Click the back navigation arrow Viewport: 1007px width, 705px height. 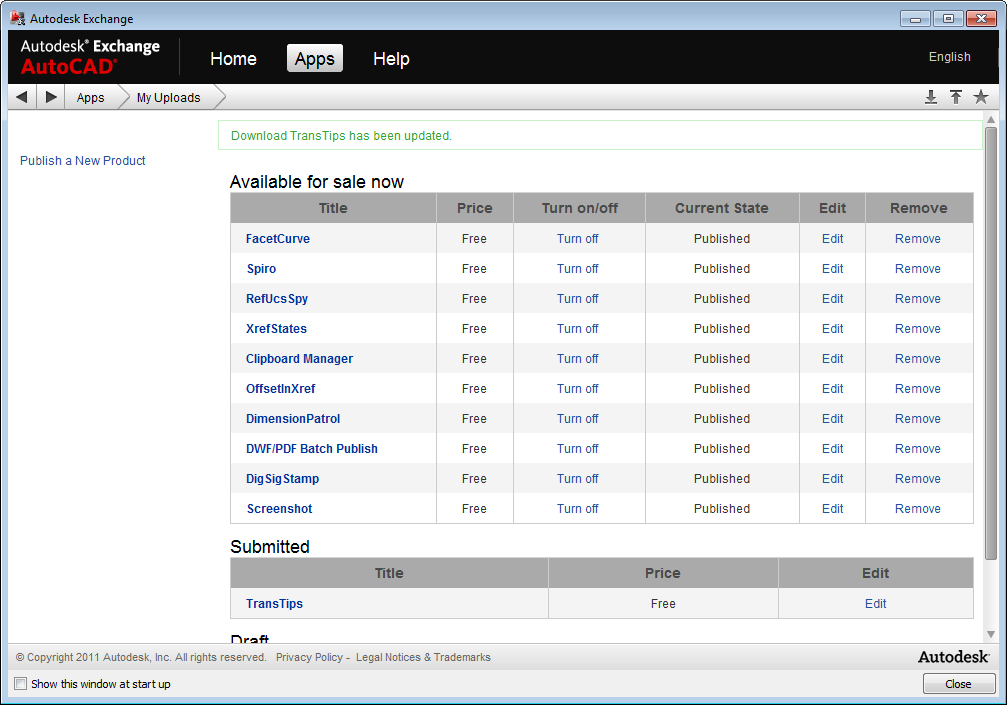pyautogui.click(x=21, y=97)
